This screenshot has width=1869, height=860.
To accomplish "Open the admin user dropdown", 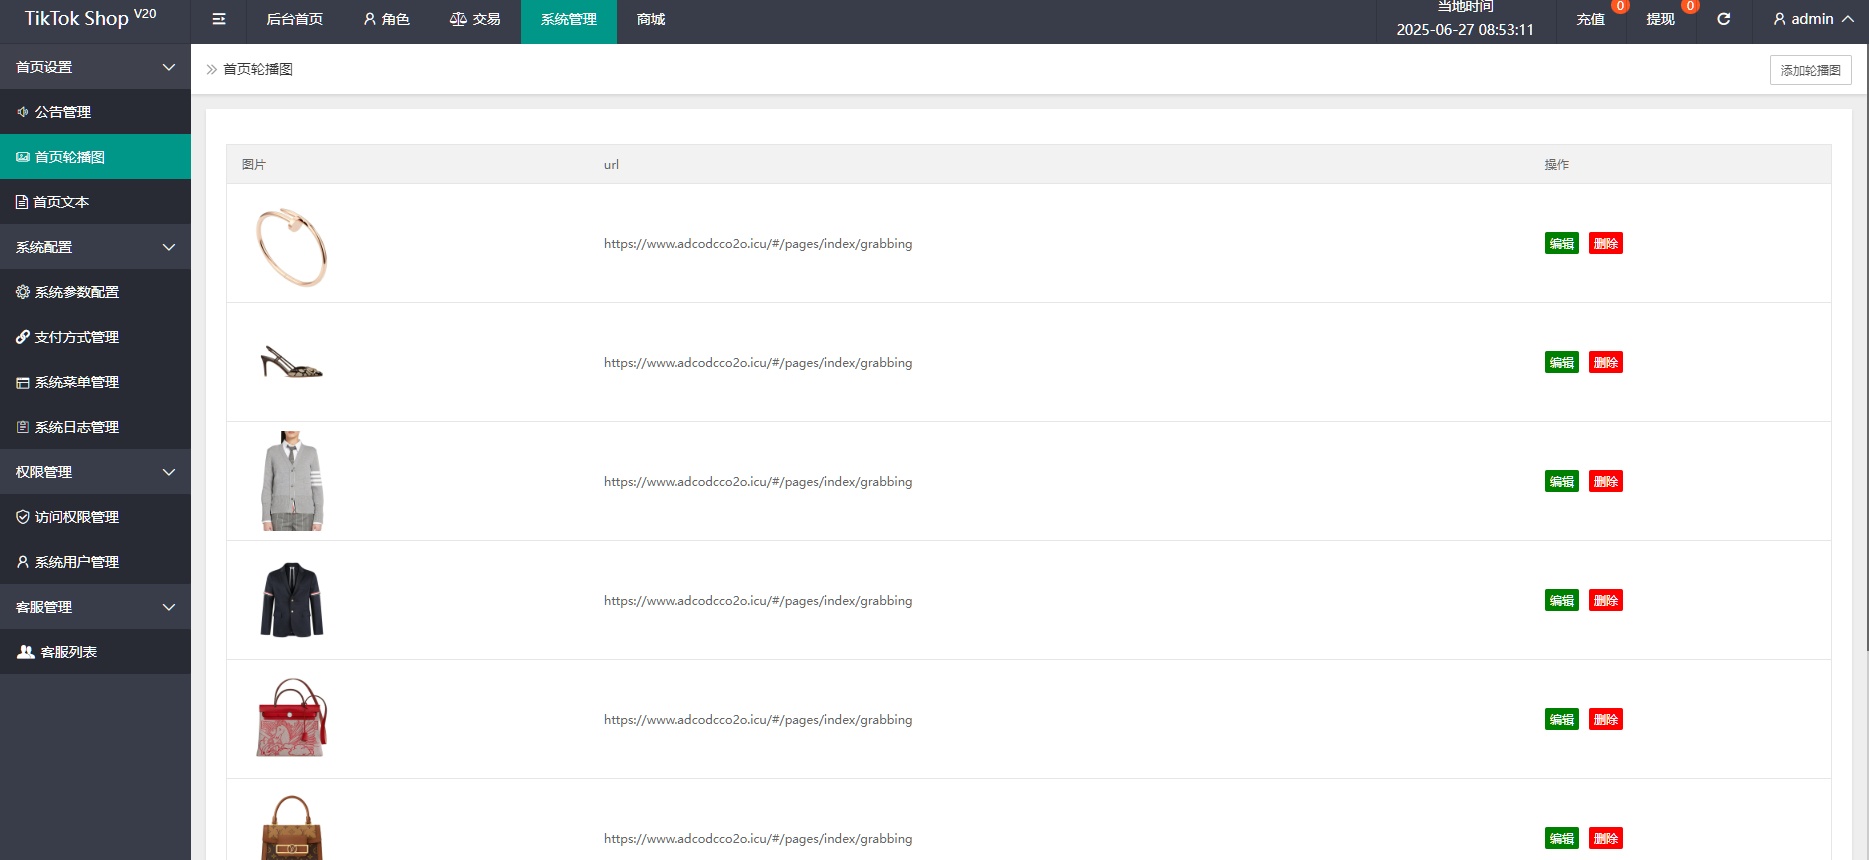I will pos(1812,19).
